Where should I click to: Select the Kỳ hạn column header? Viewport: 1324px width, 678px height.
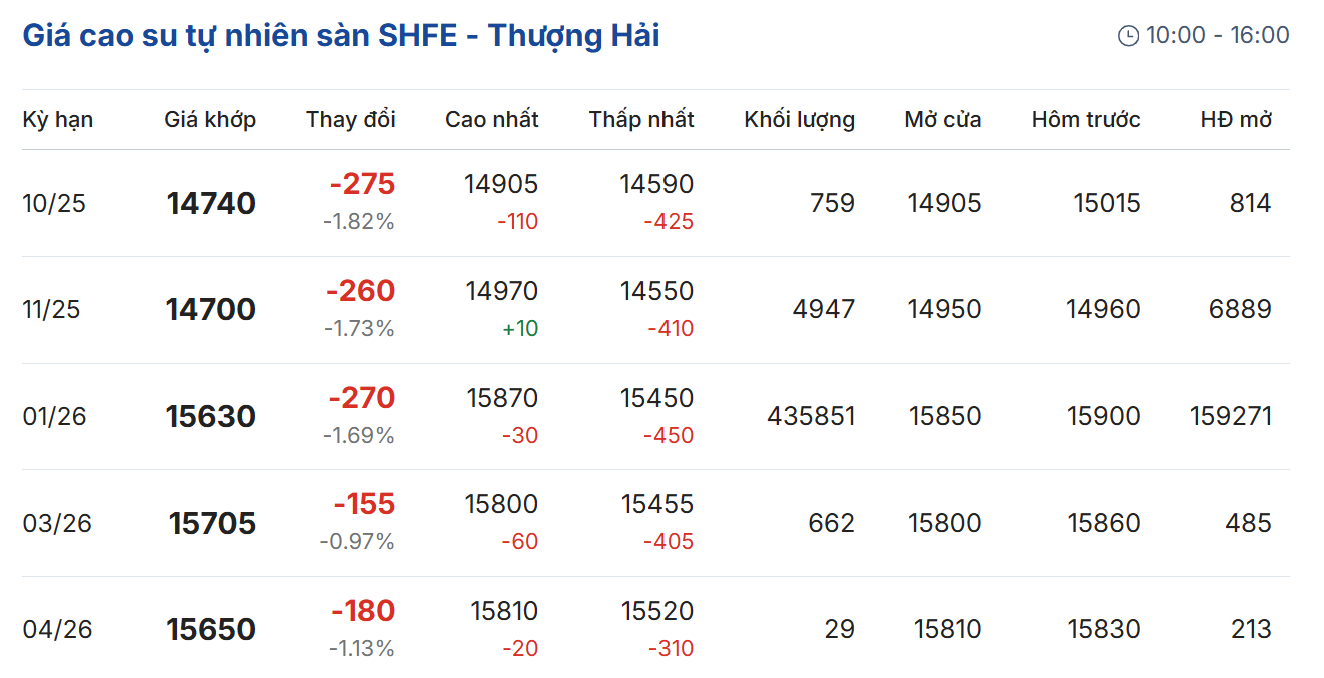[x=58, y=120]
